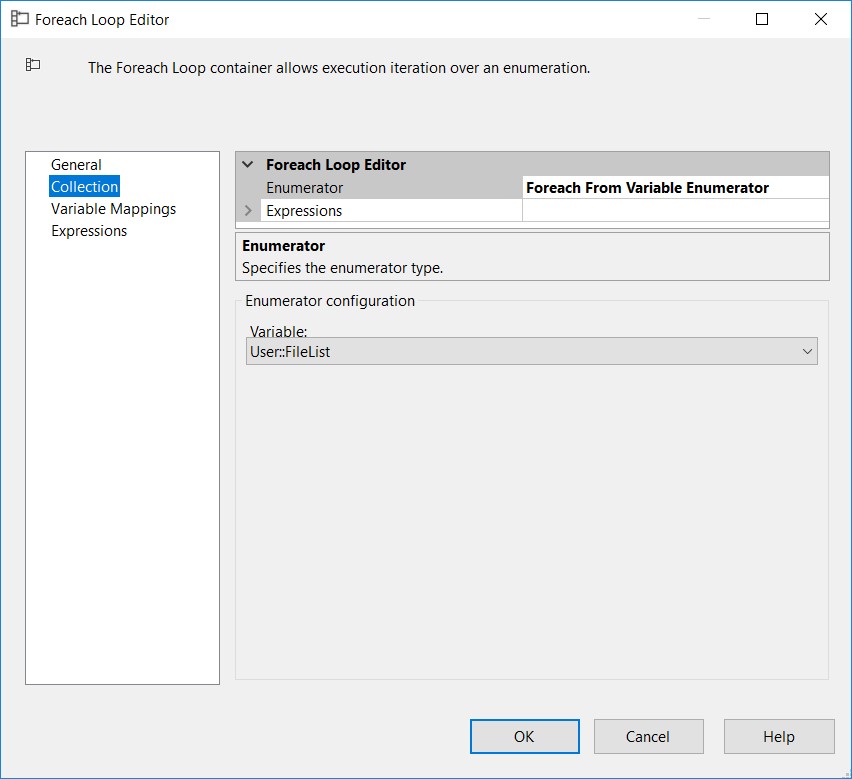
Task: Select the Enumerator property label
Action: coord(304,188)
